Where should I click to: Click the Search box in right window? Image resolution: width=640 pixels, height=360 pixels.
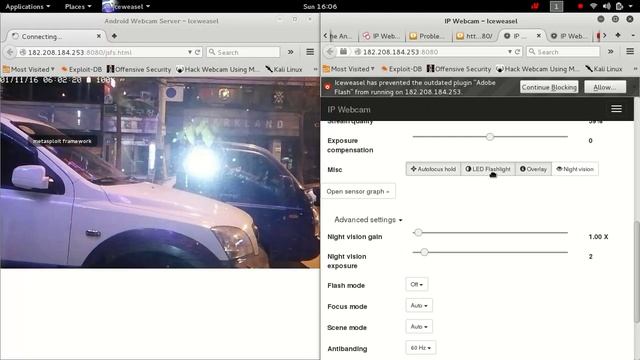[x=563, y=52]
